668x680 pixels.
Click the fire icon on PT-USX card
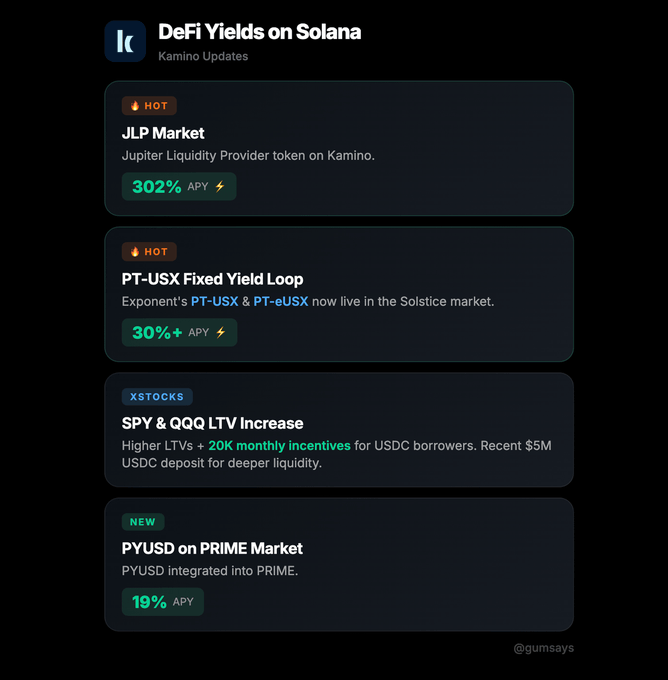pyautogui.click(x=135, y=252)
